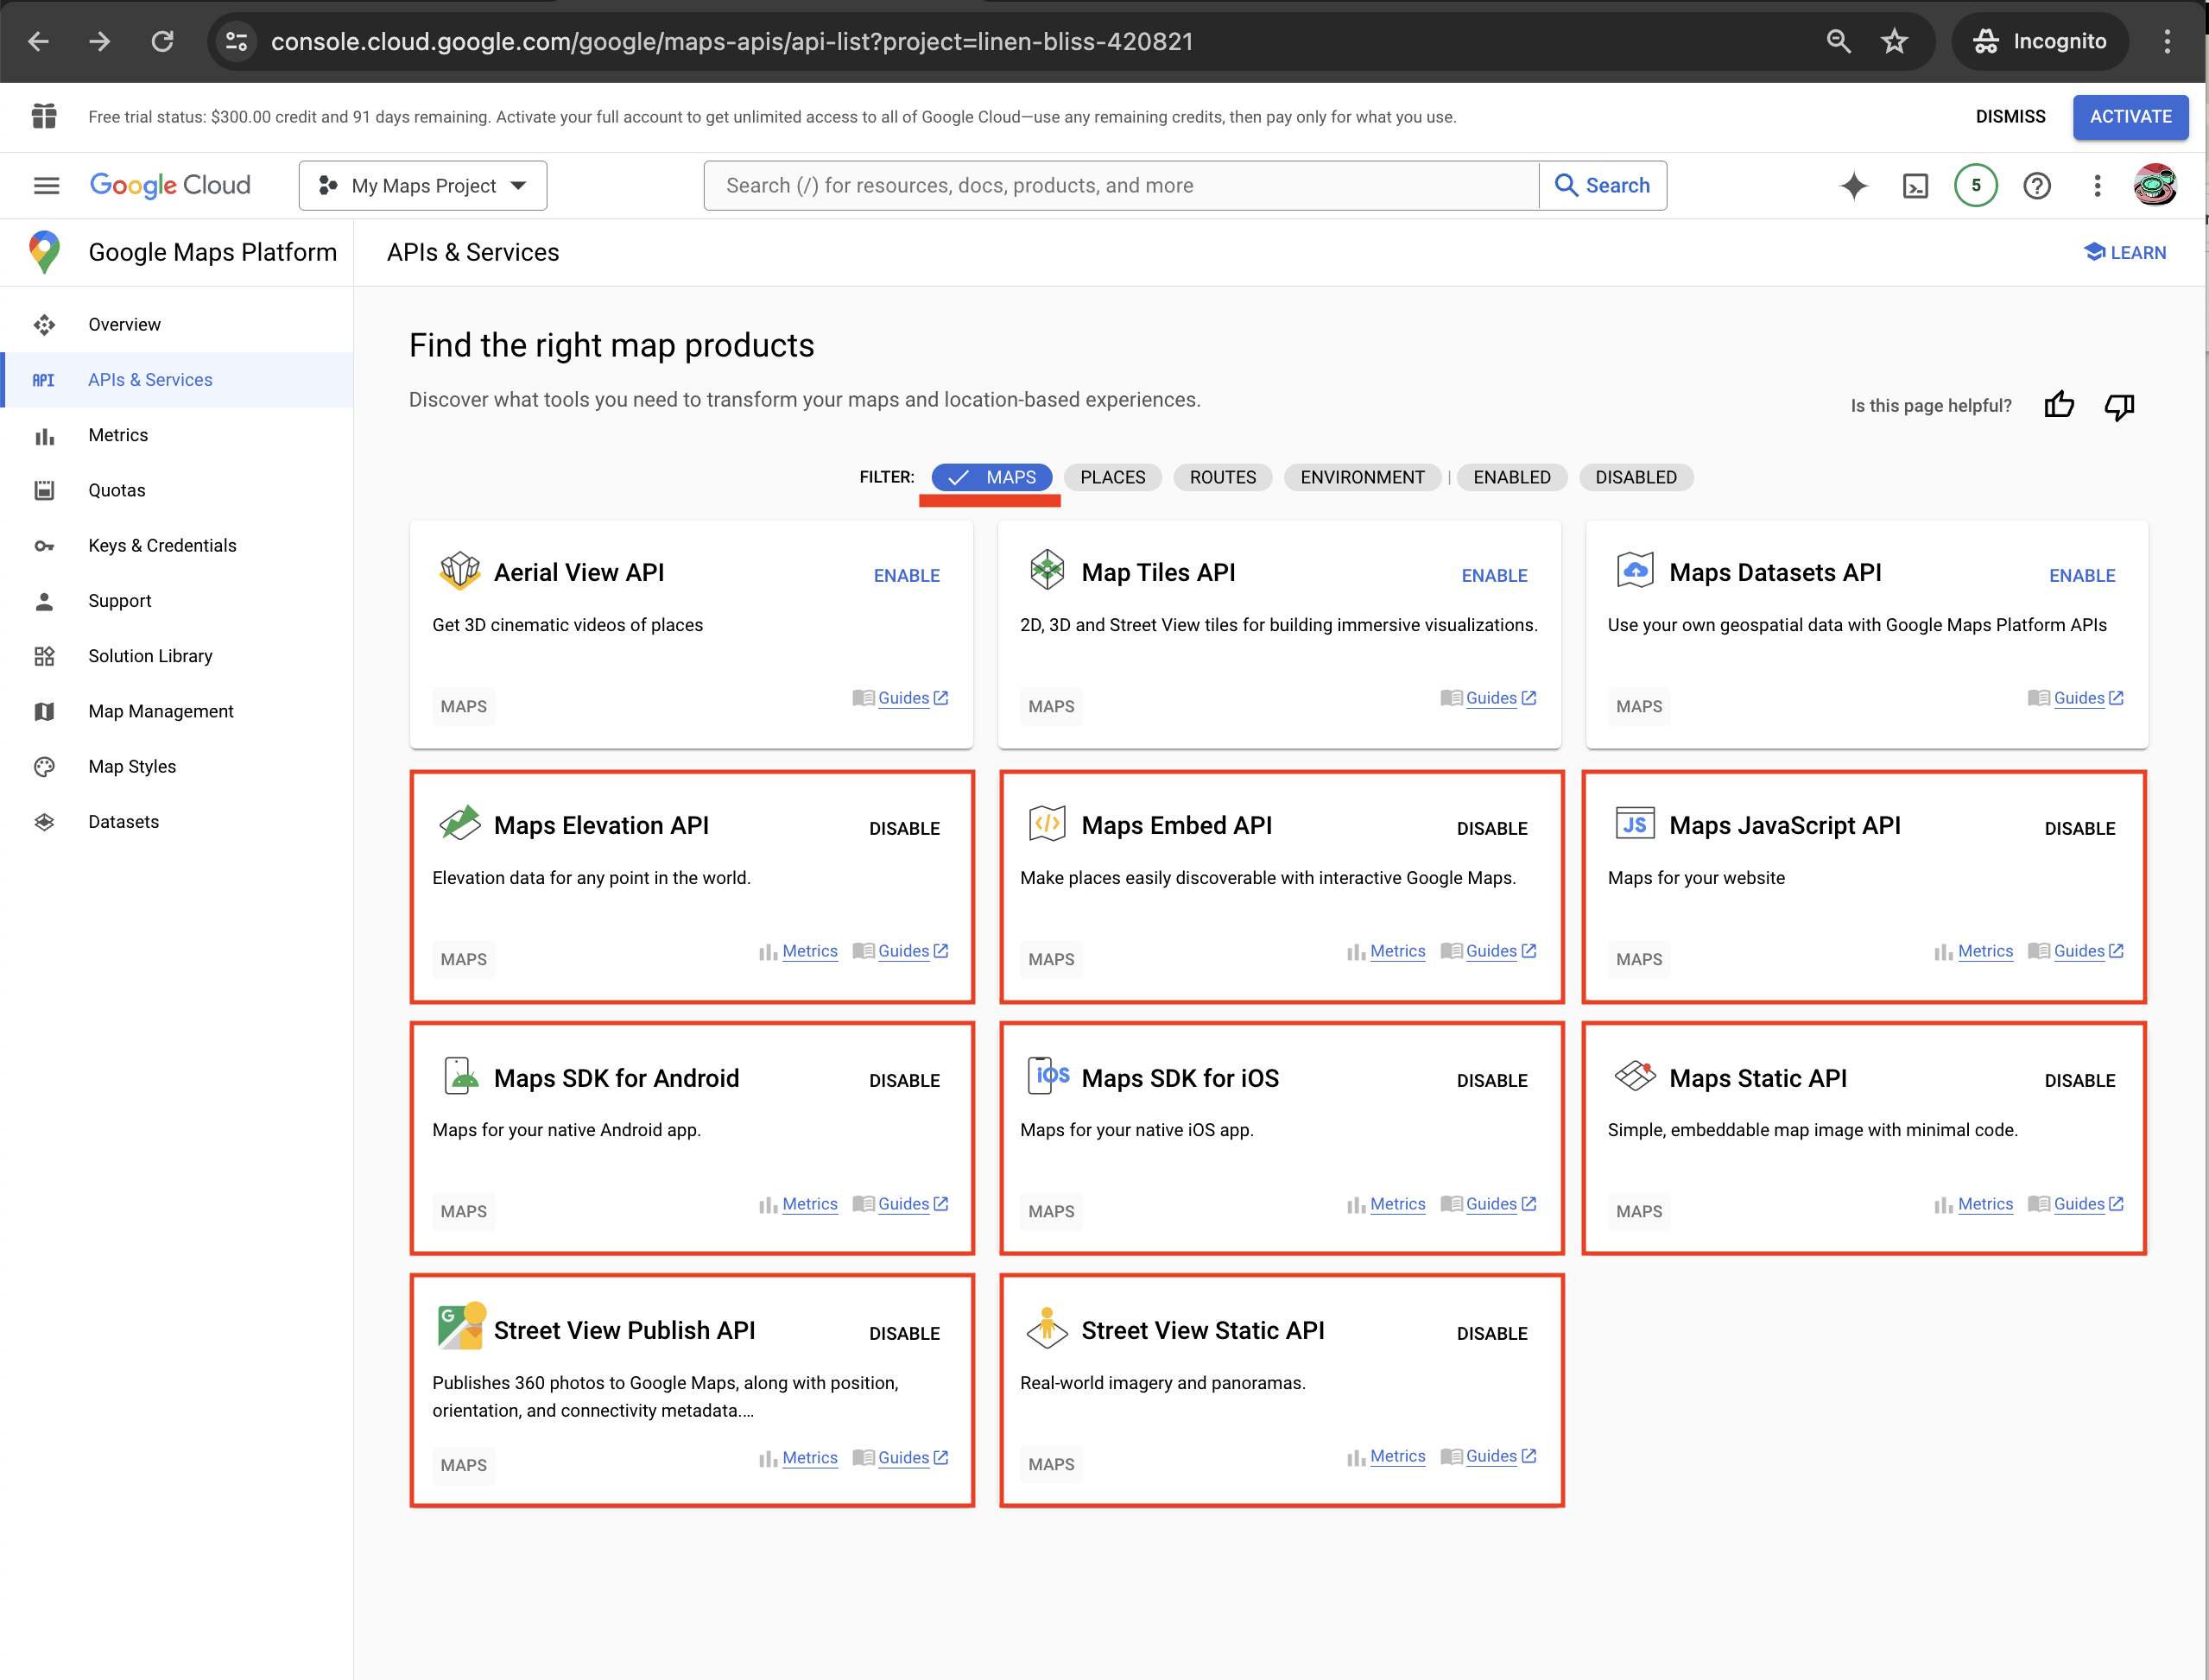Launch Cloud Shell terminal icon
The height and width of the screenshot is (1680, 2209).
(x=1915, y=185)
